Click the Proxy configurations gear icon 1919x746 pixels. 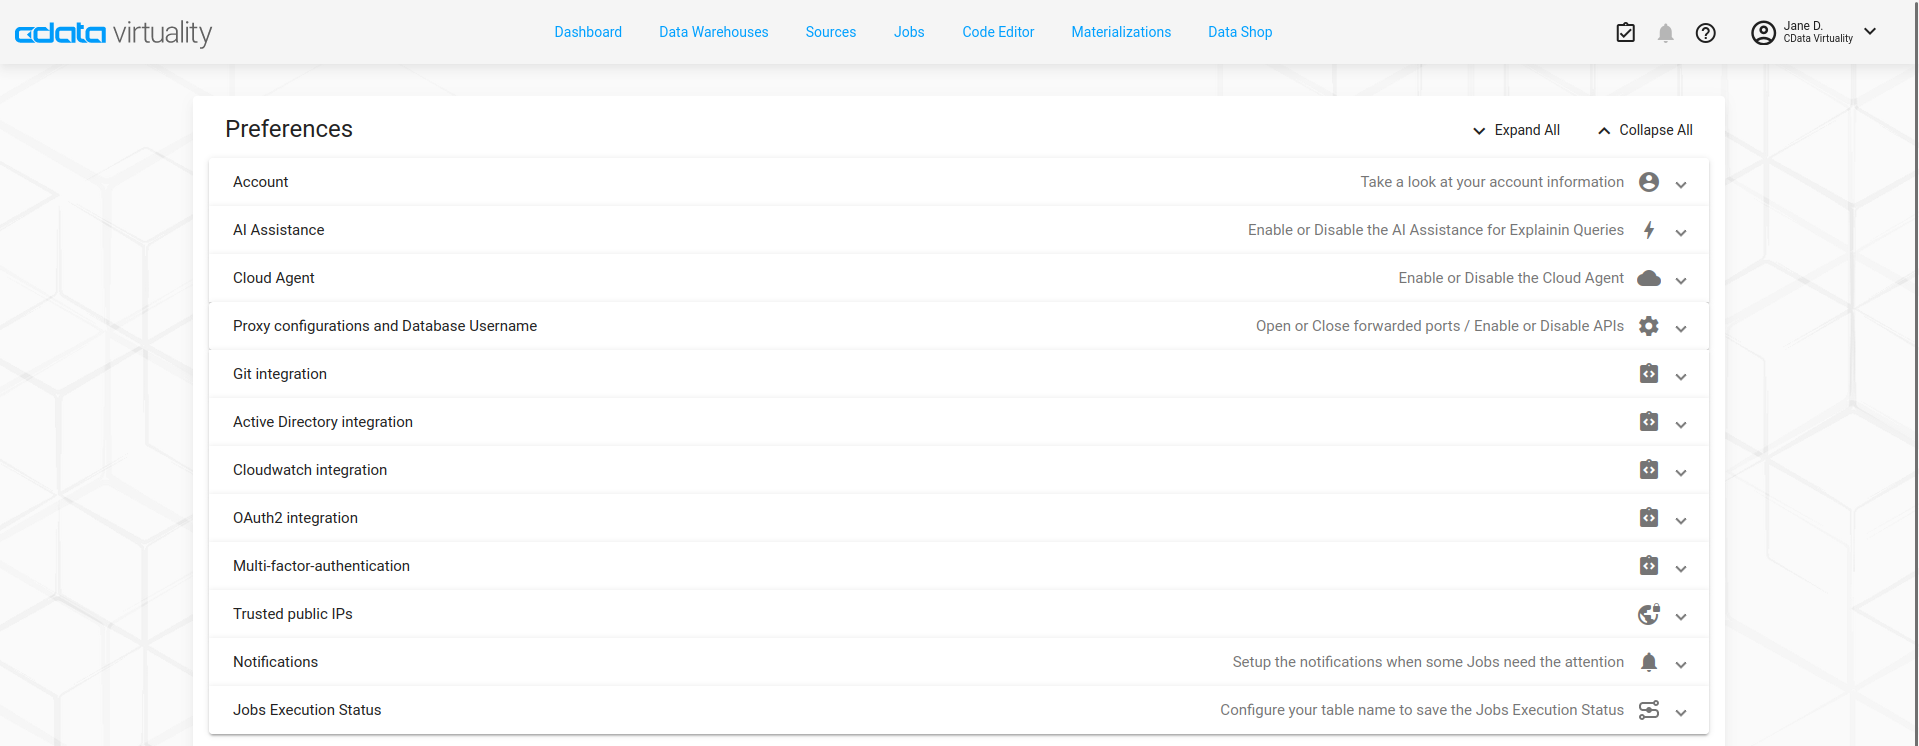(1648, 326)
